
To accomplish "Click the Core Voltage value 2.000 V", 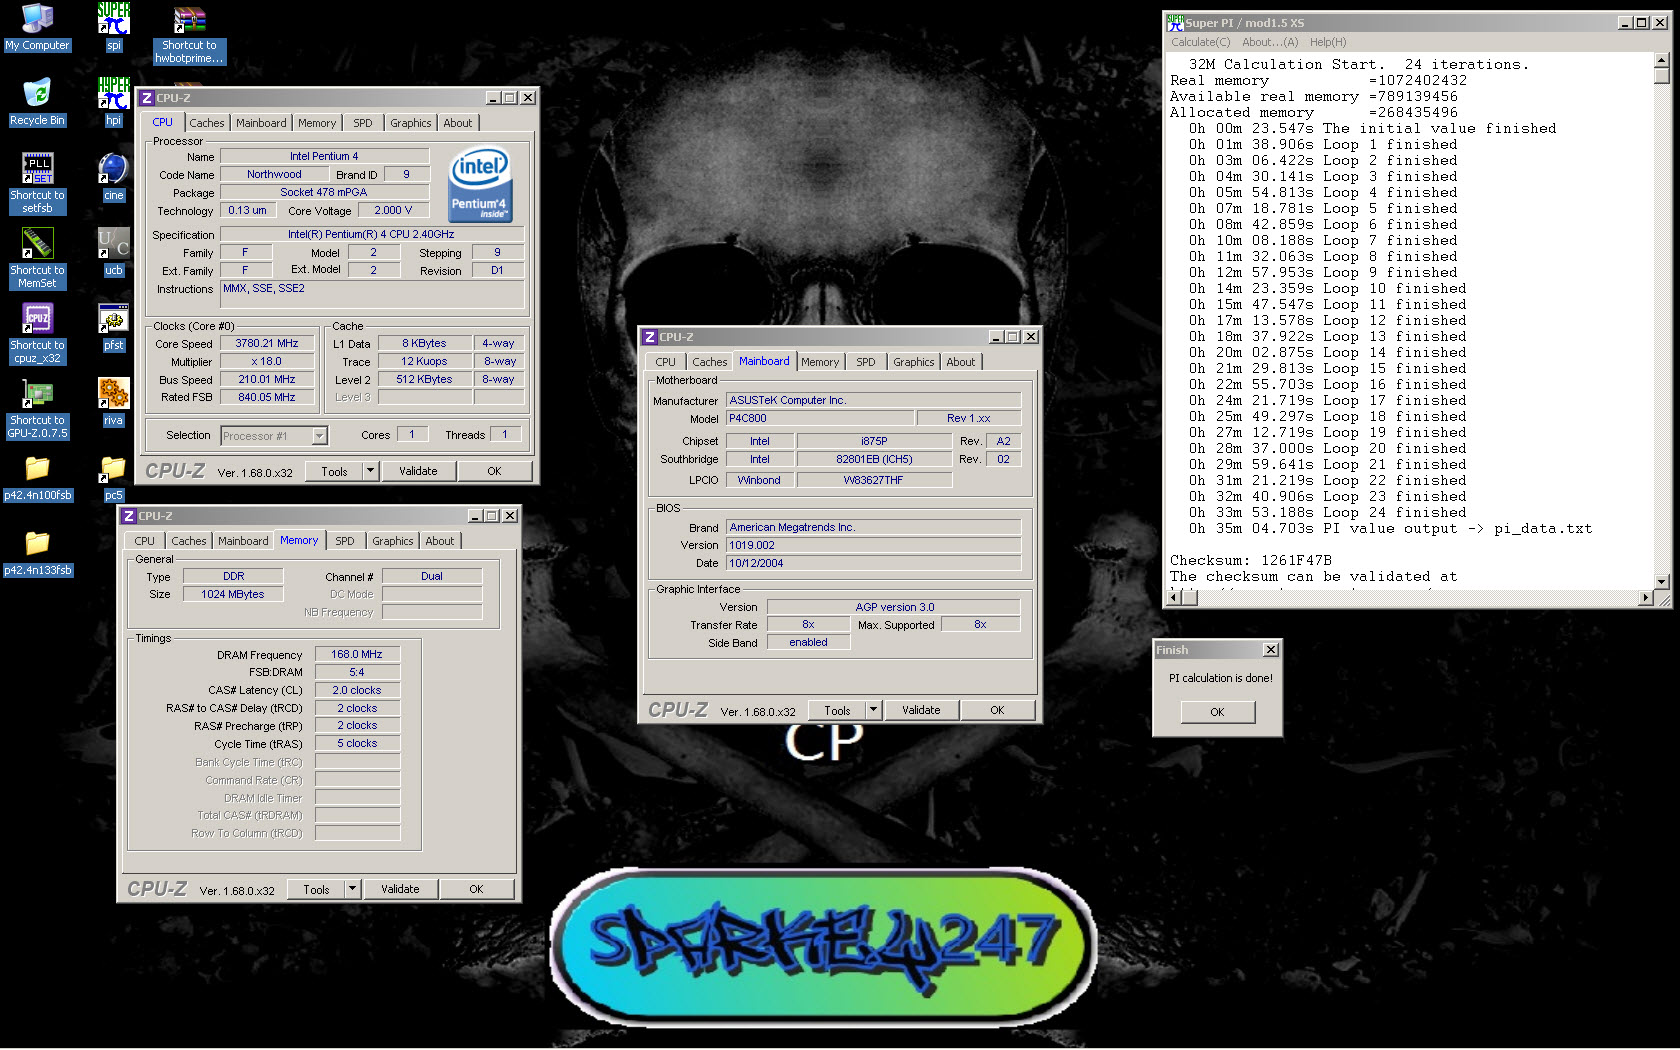I will (393, 210).
